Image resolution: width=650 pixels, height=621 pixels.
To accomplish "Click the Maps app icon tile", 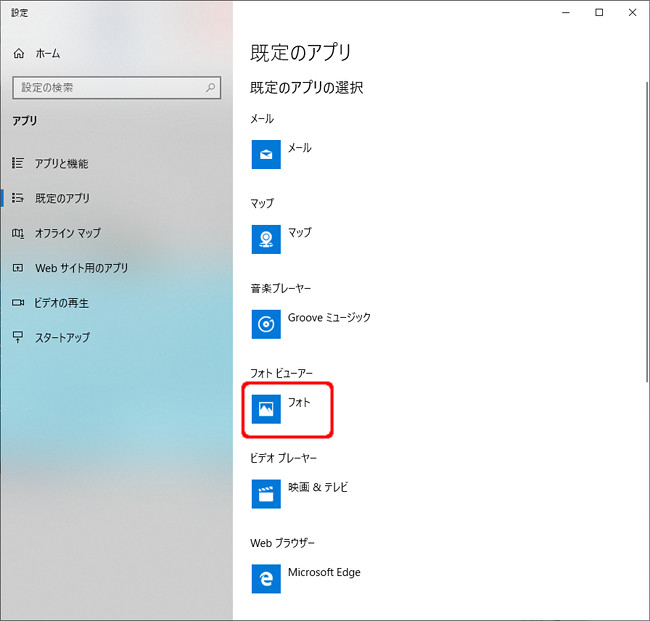I will coord(266,239).
